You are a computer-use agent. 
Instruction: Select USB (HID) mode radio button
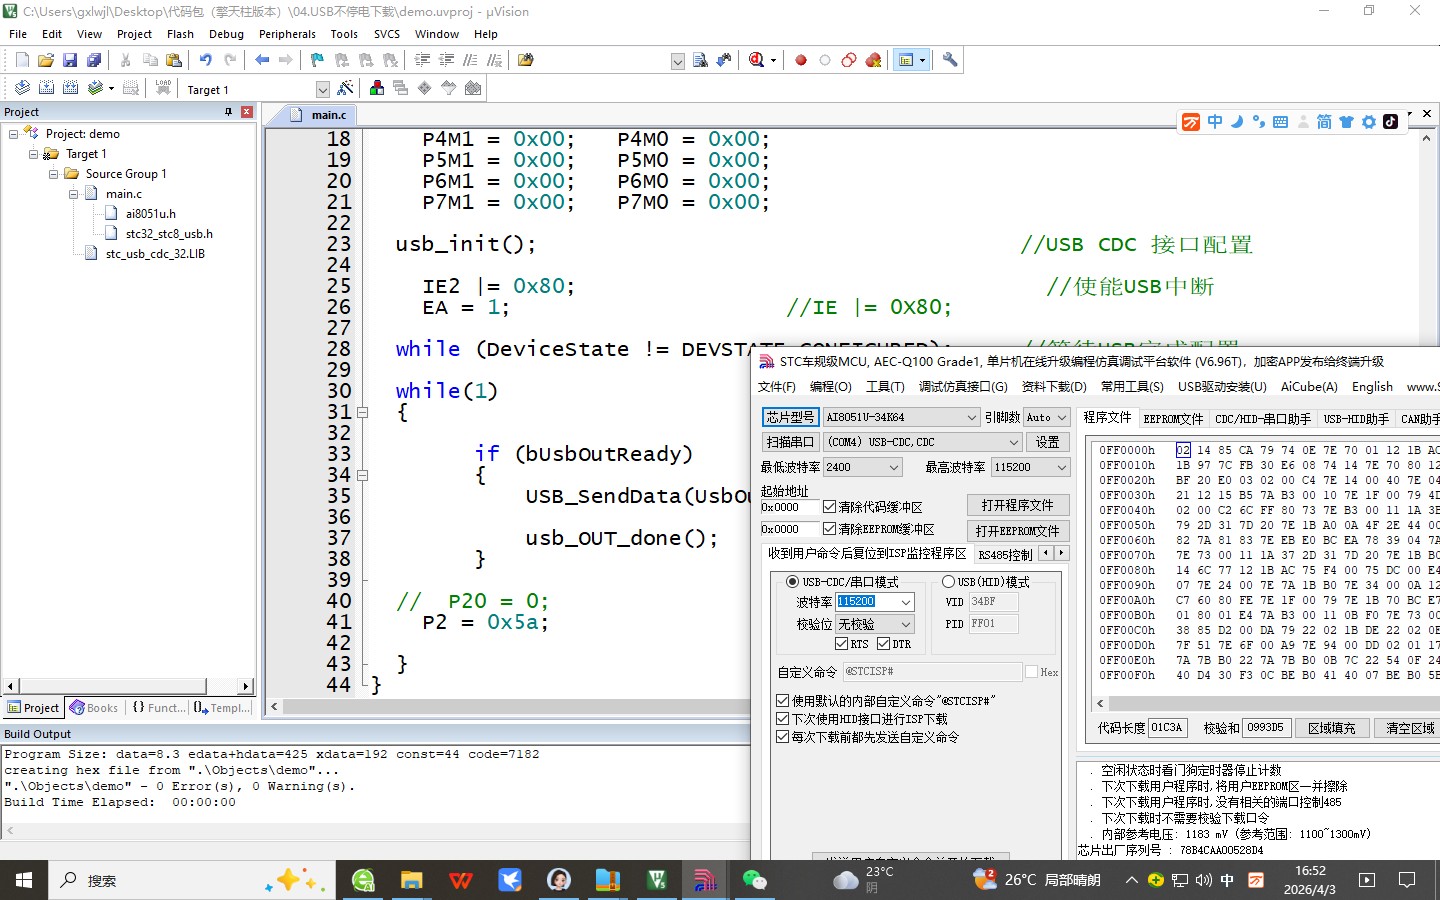[x=948, y=582]
